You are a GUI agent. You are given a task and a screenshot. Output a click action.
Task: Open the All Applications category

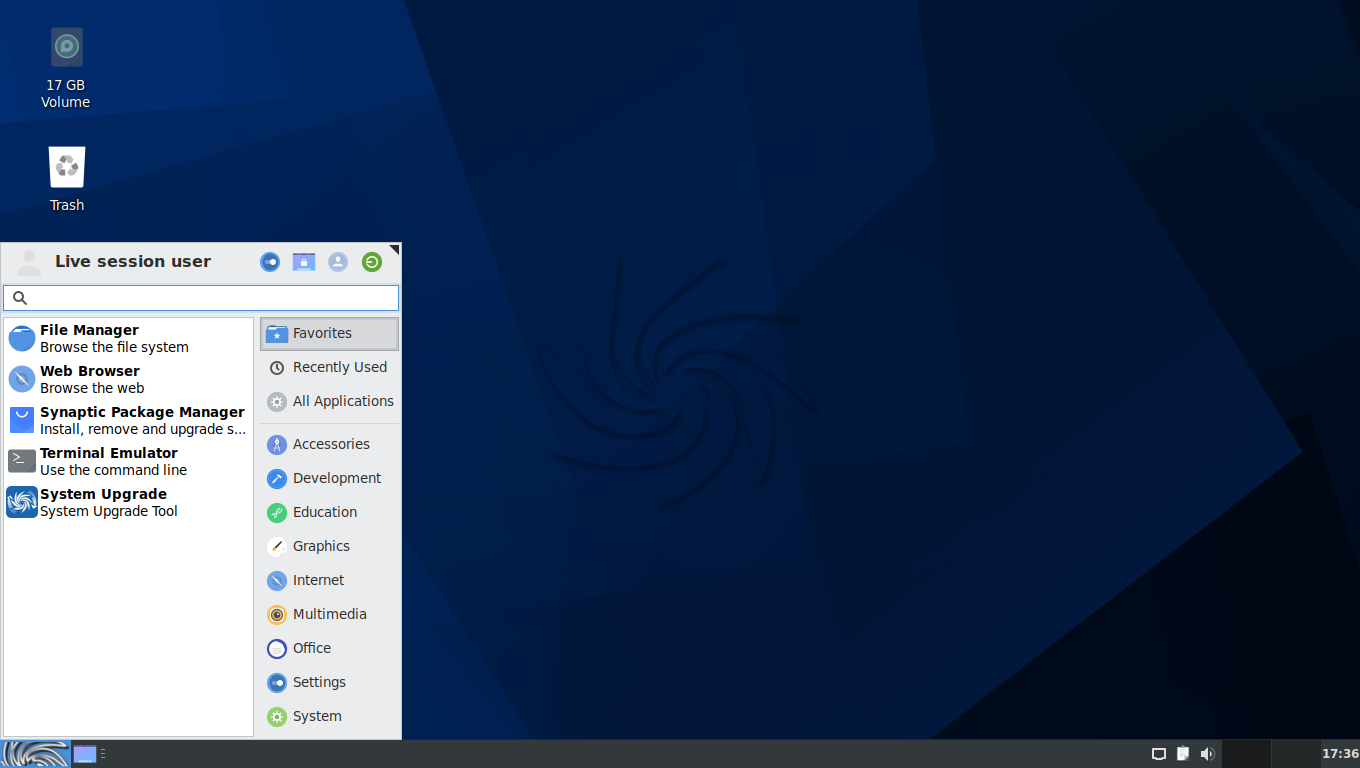click(x=329, y=401)
